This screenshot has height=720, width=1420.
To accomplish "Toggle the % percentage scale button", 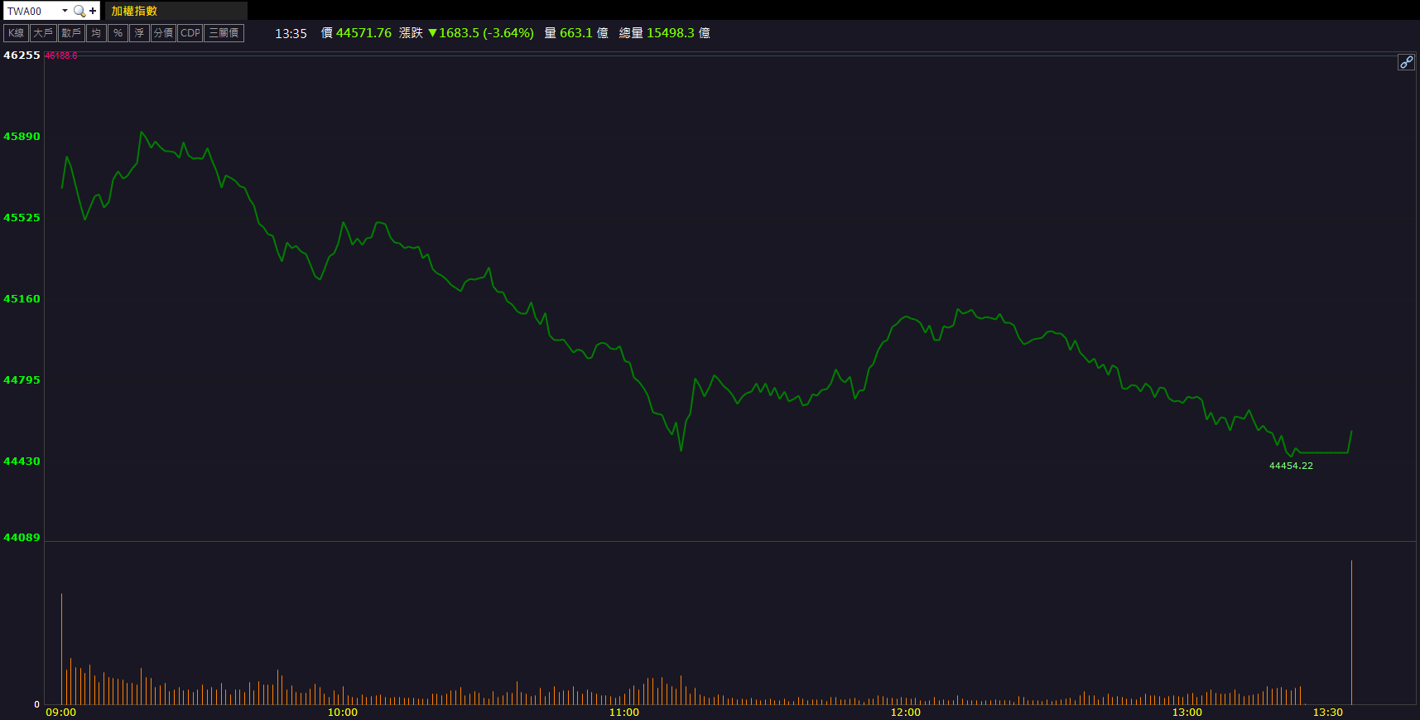I will coord(118,33).
